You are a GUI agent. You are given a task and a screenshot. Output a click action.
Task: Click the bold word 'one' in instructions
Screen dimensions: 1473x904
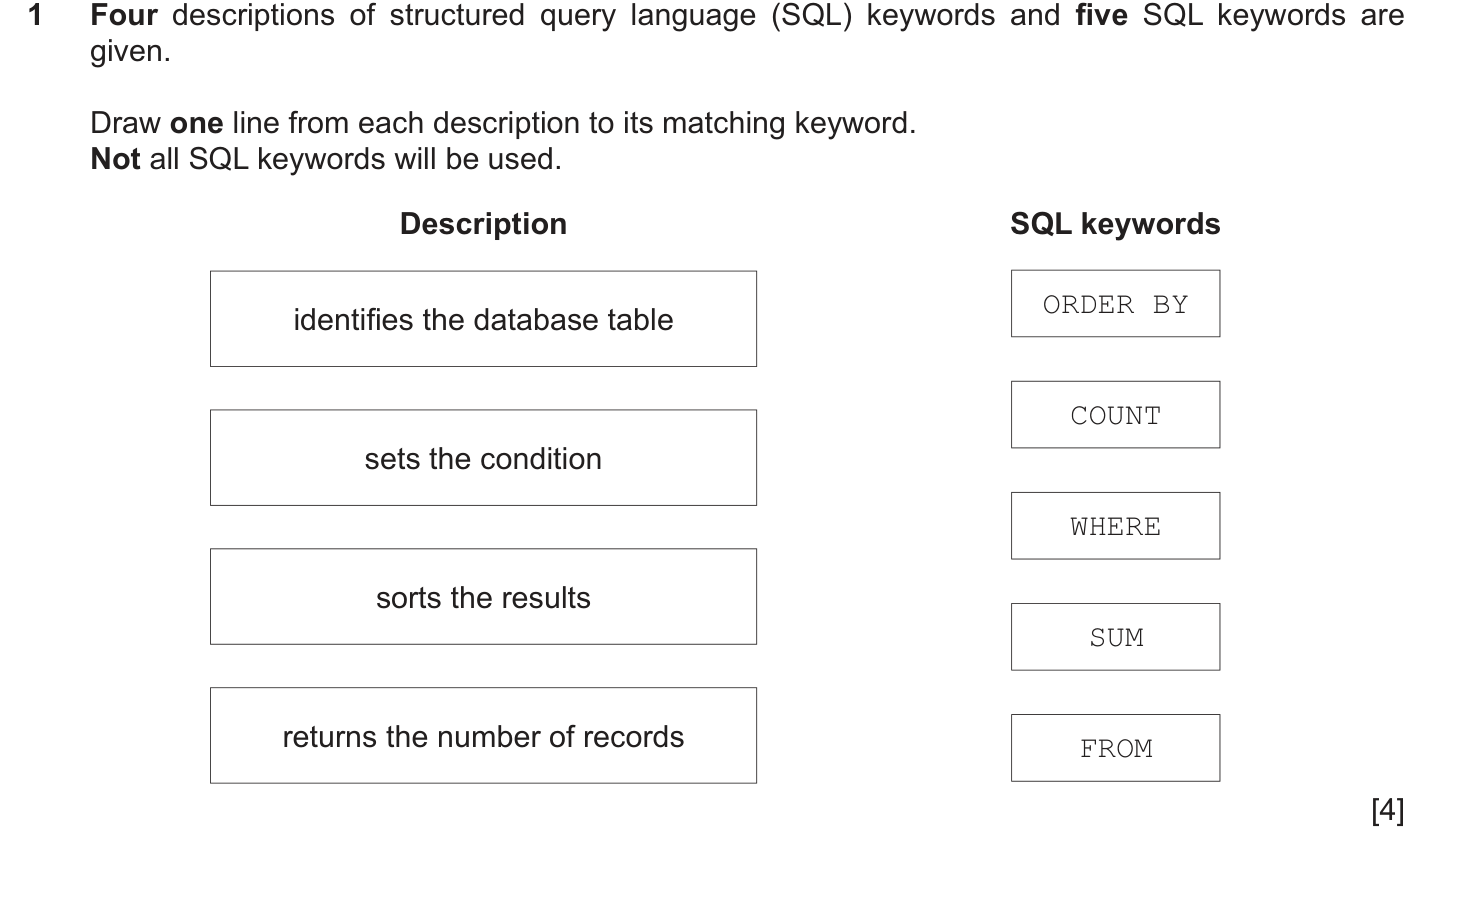coord(197,124)
